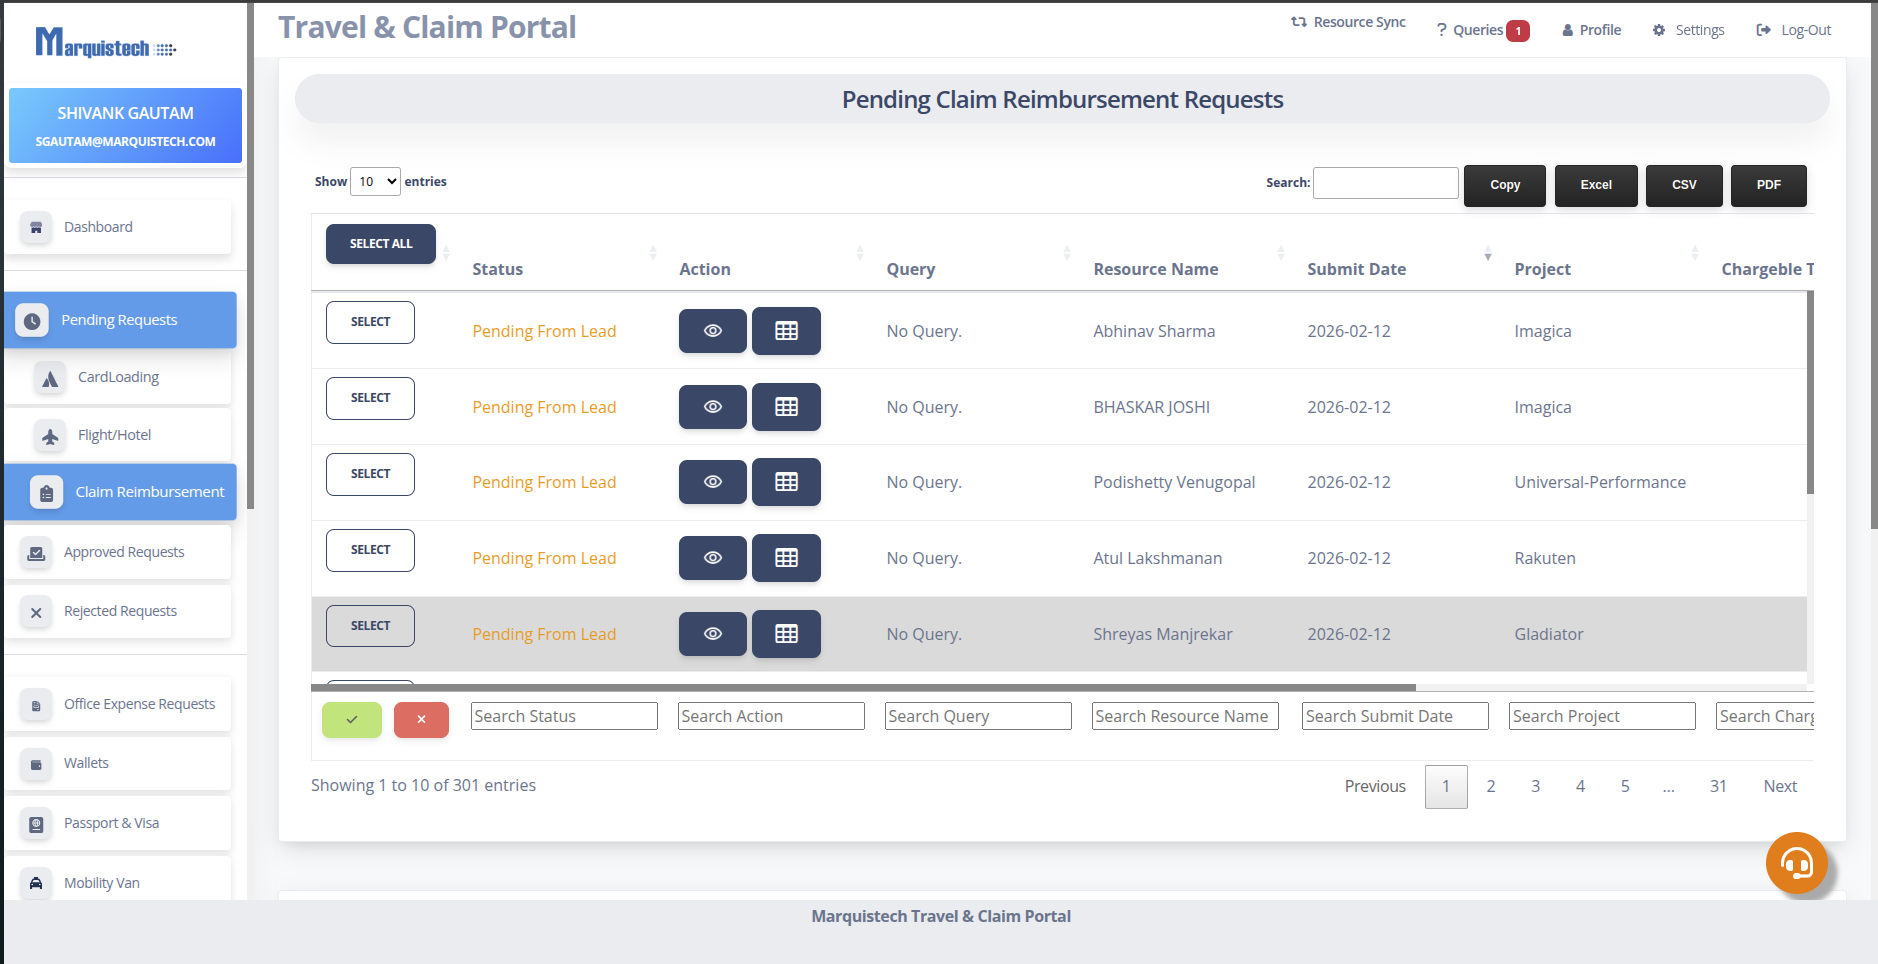The image size is (1878, 964).
Task: Go to Office Expense Requests in sidebar
Action: 139,704
